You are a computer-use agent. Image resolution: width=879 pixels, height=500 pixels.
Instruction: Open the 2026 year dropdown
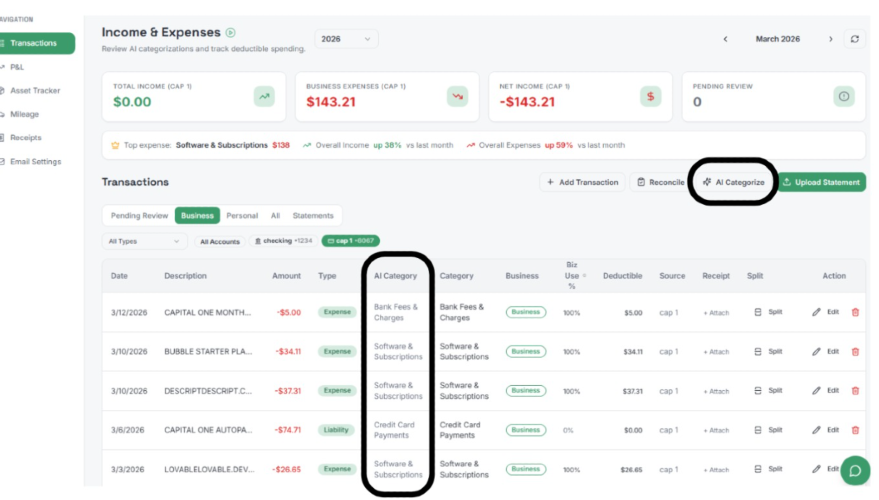tap(346, 39)
